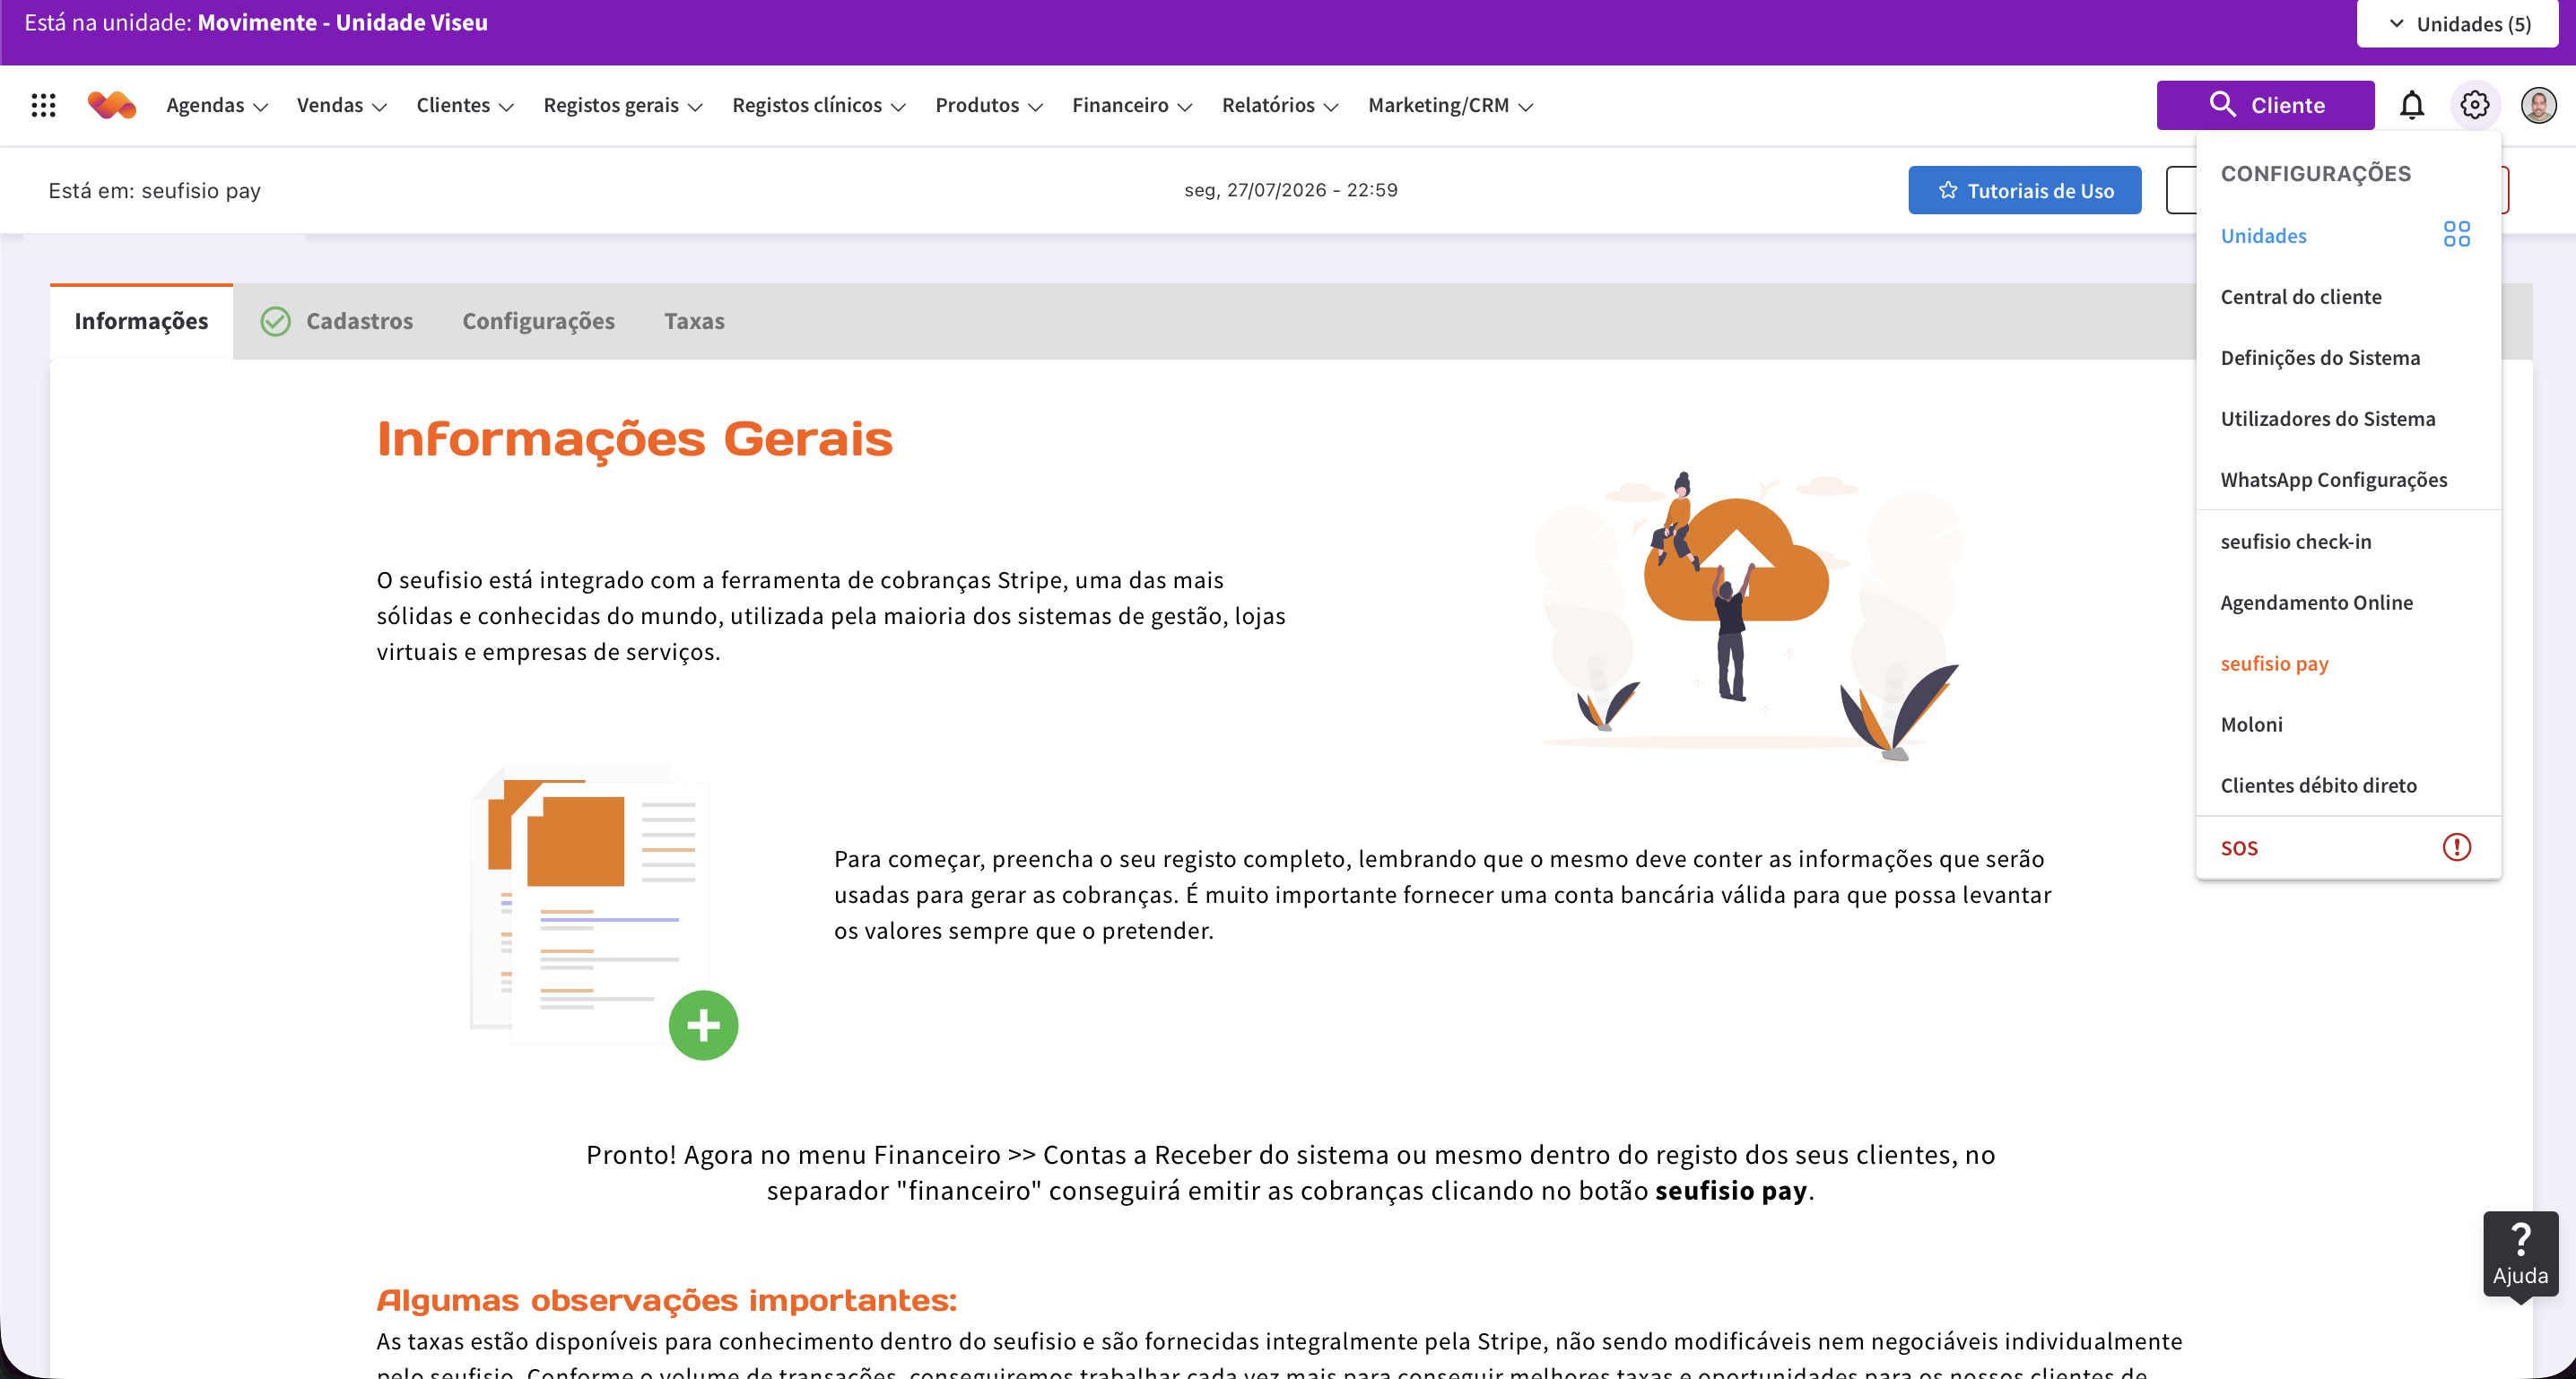This screenshot has width=2576, height=1379.
Task: Click the CONFIGURAÇÕES menu header
Action: click(2315, 173)
